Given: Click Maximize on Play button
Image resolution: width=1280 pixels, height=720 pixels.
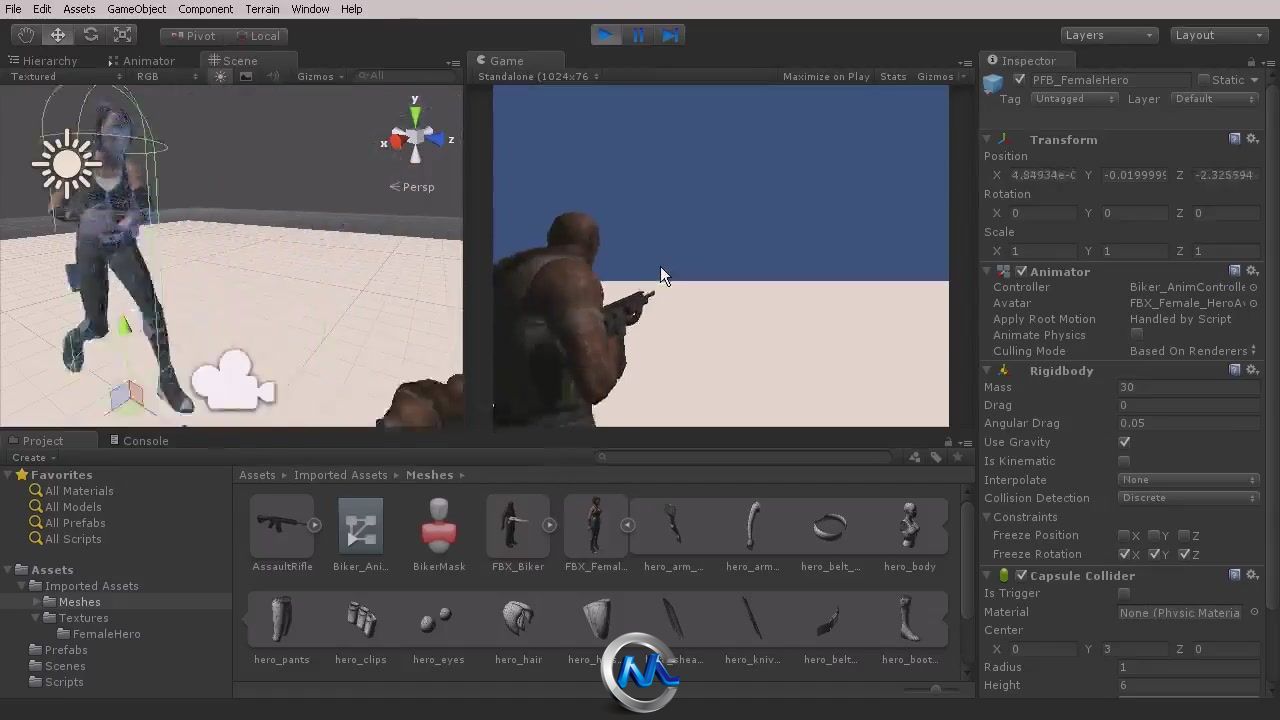Looking at the screenshot, I should (826, 77).
